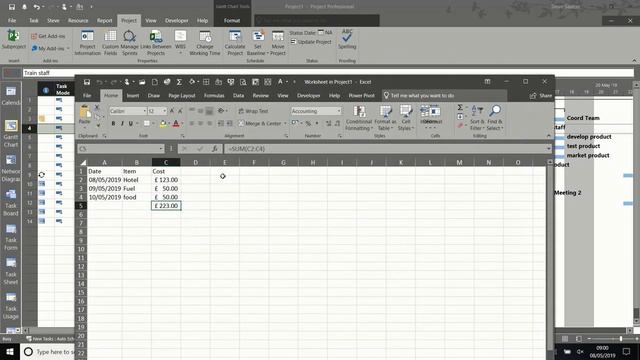640x360 pixels.
Task: Open Excel Insert tab
Action: coord(133,96)
